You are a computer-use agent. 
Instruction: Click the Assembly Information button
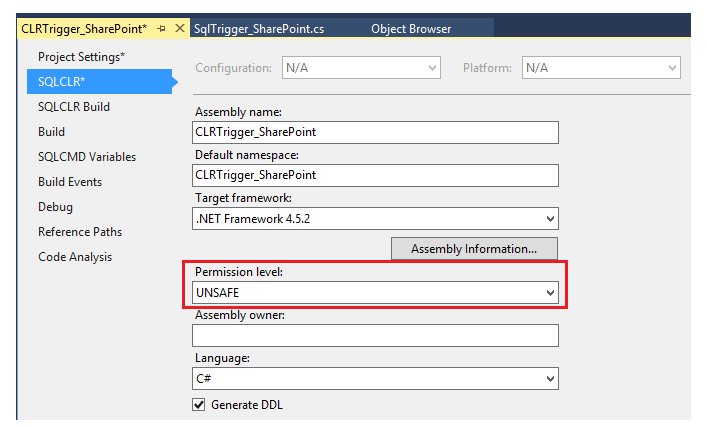coord(474,249)
